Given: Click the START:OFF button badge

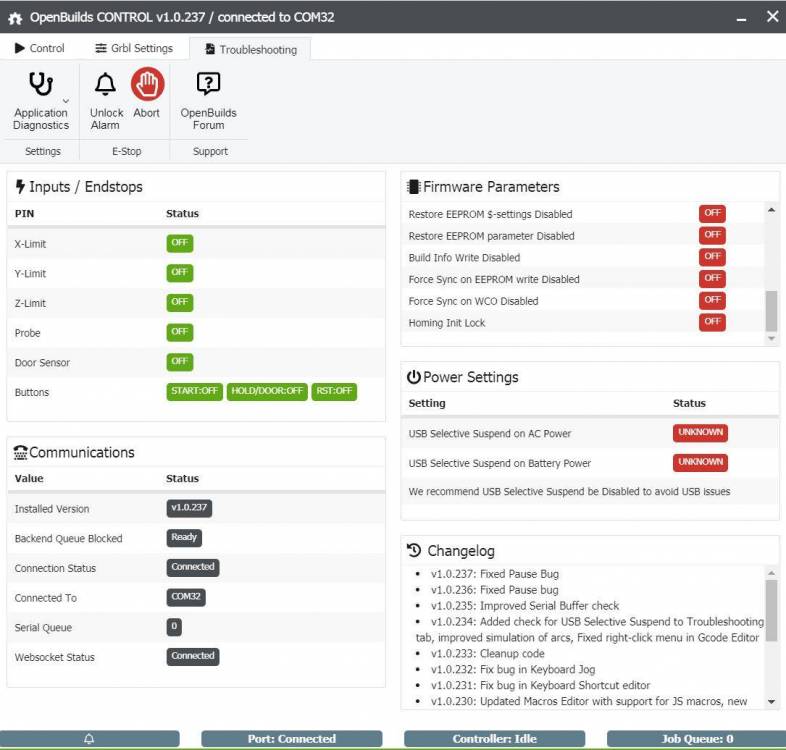Looking at the screenshot, I should (x=194, y=391).
